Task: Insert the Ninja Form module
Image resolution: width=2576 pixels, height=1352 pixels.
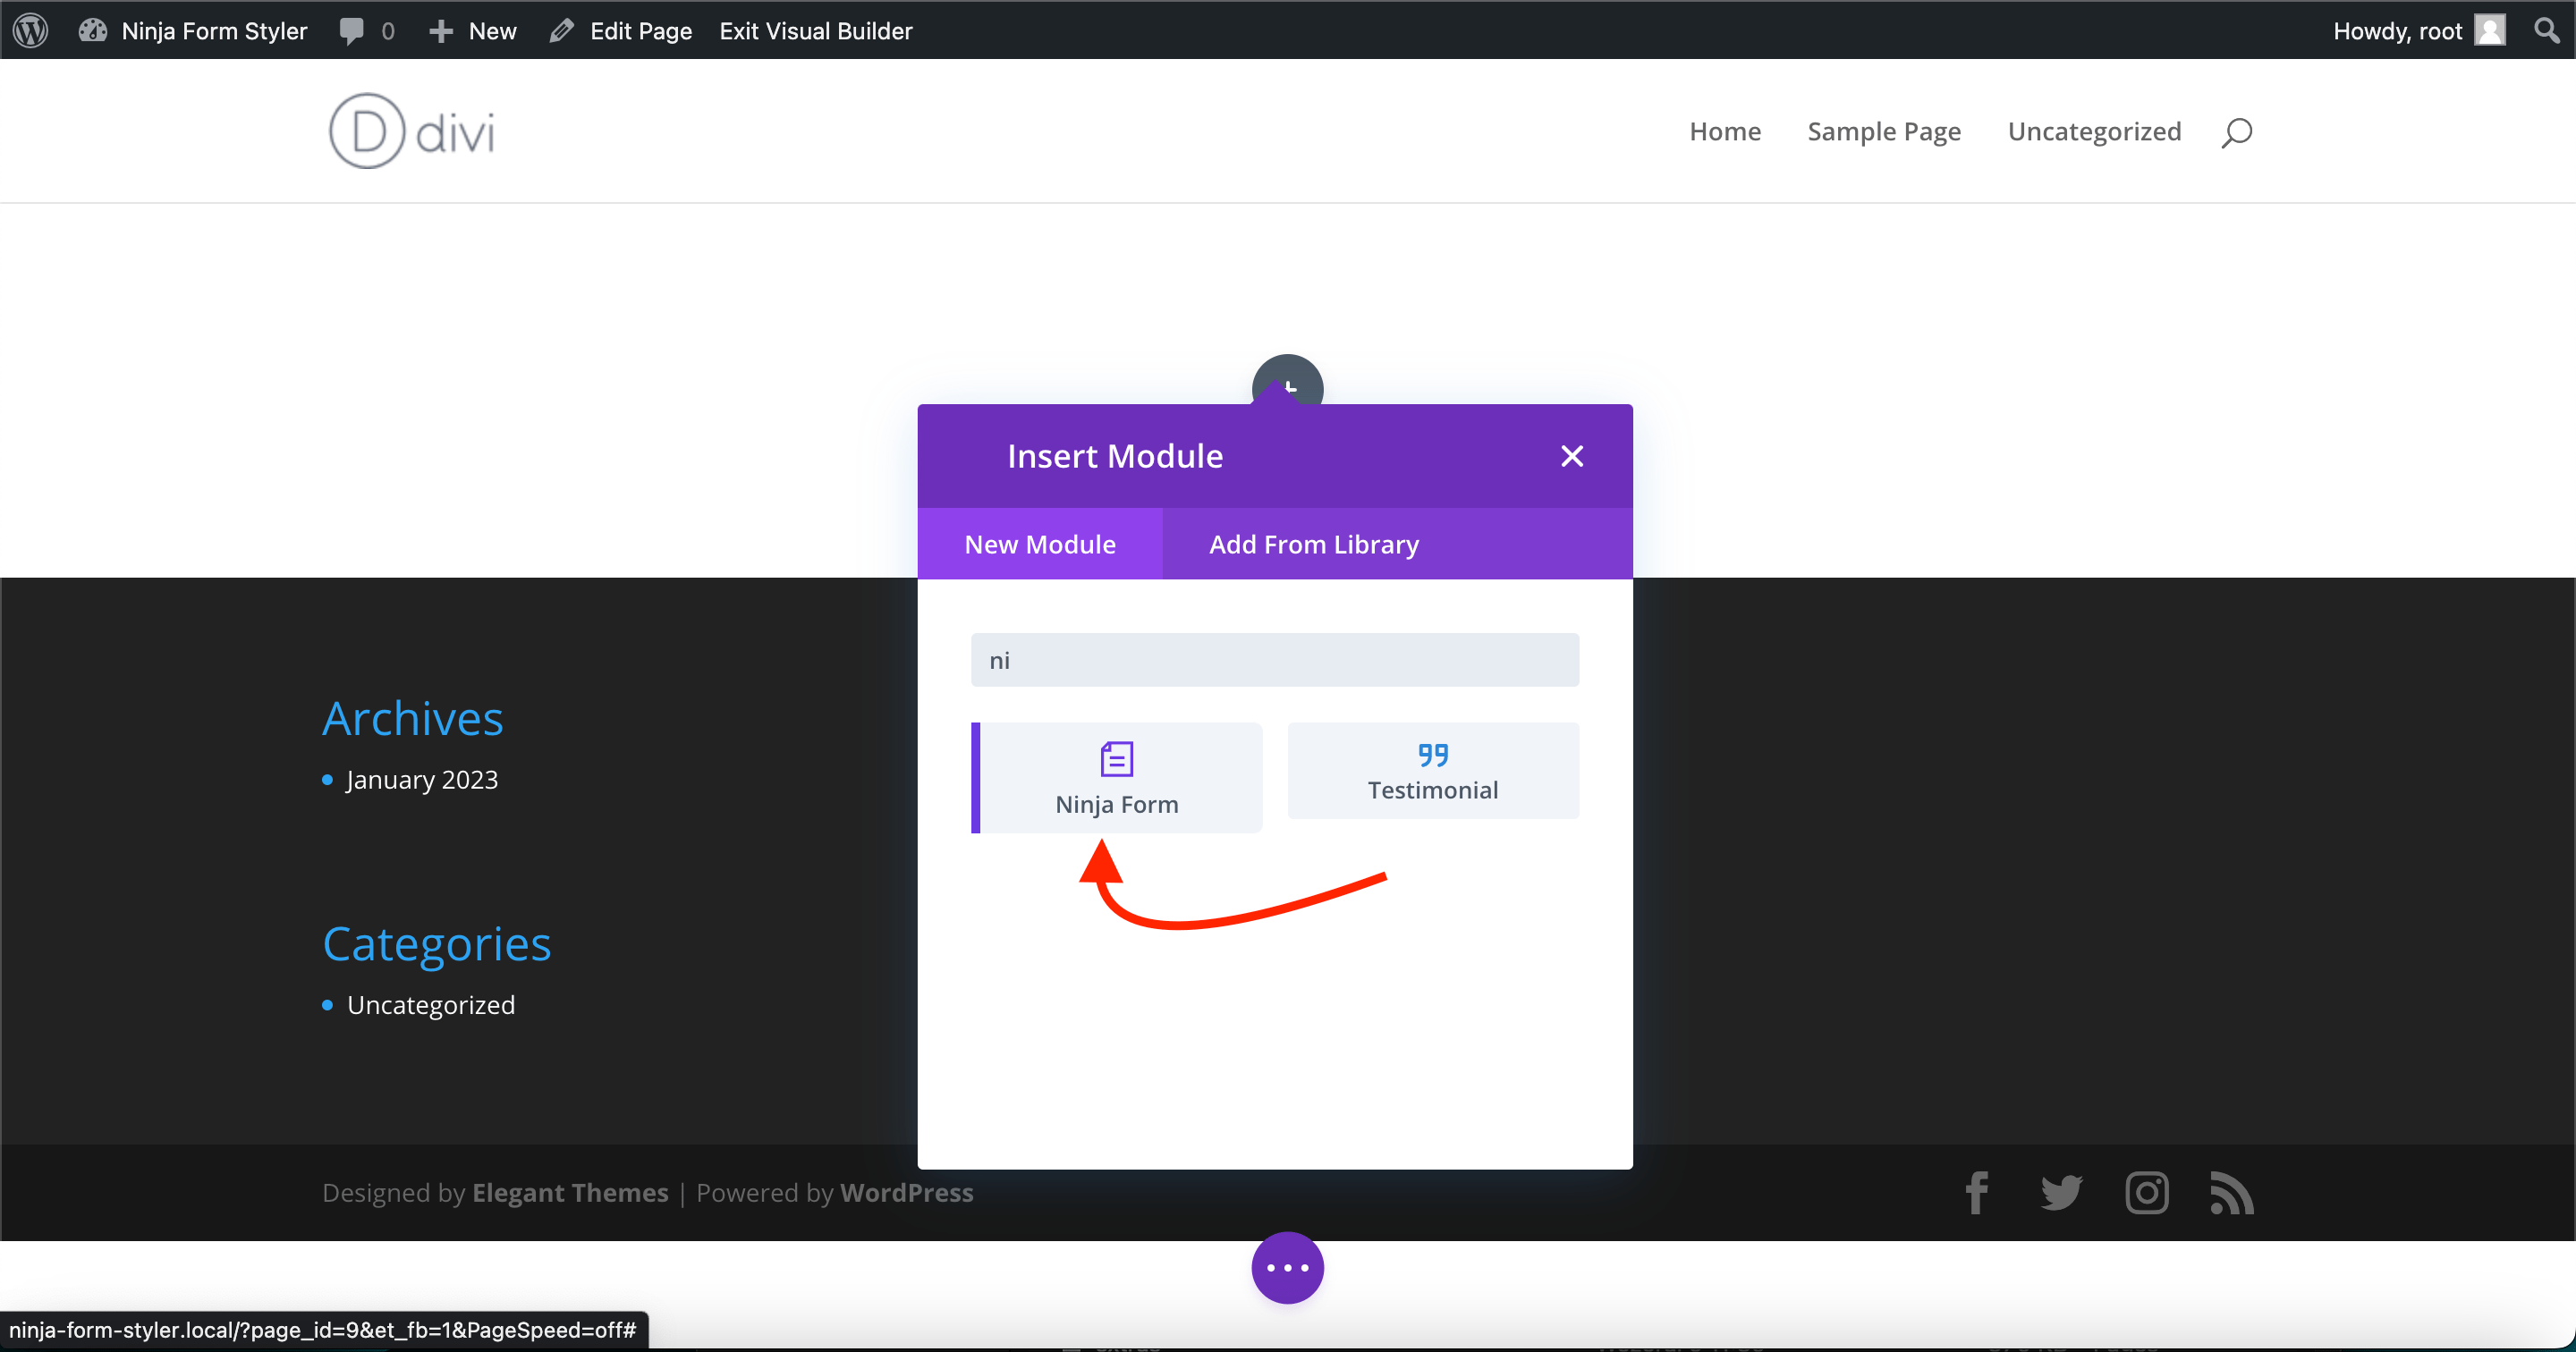Action: (1117, 777)
